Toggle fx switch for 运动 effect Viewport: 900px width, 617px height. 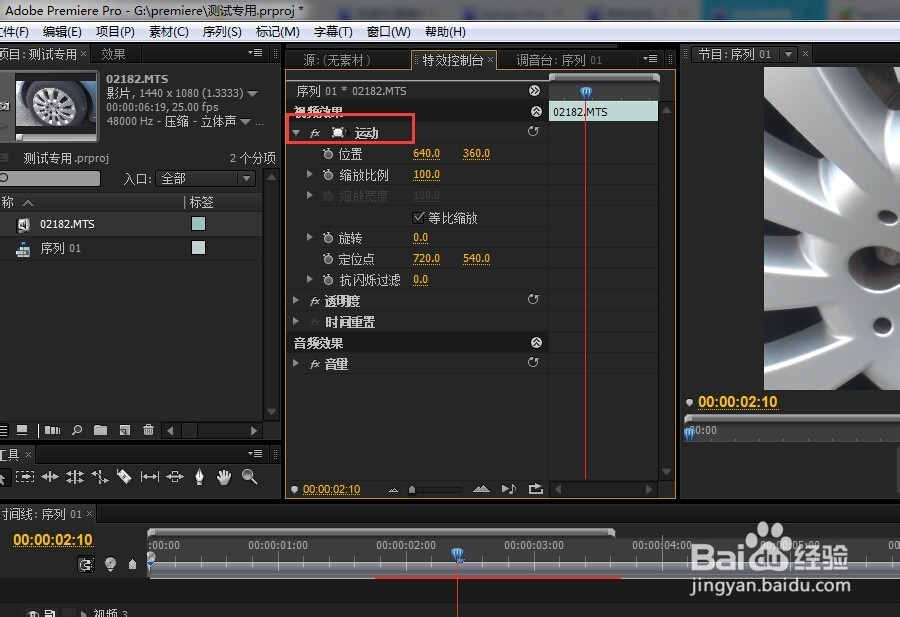click(315, 133)
